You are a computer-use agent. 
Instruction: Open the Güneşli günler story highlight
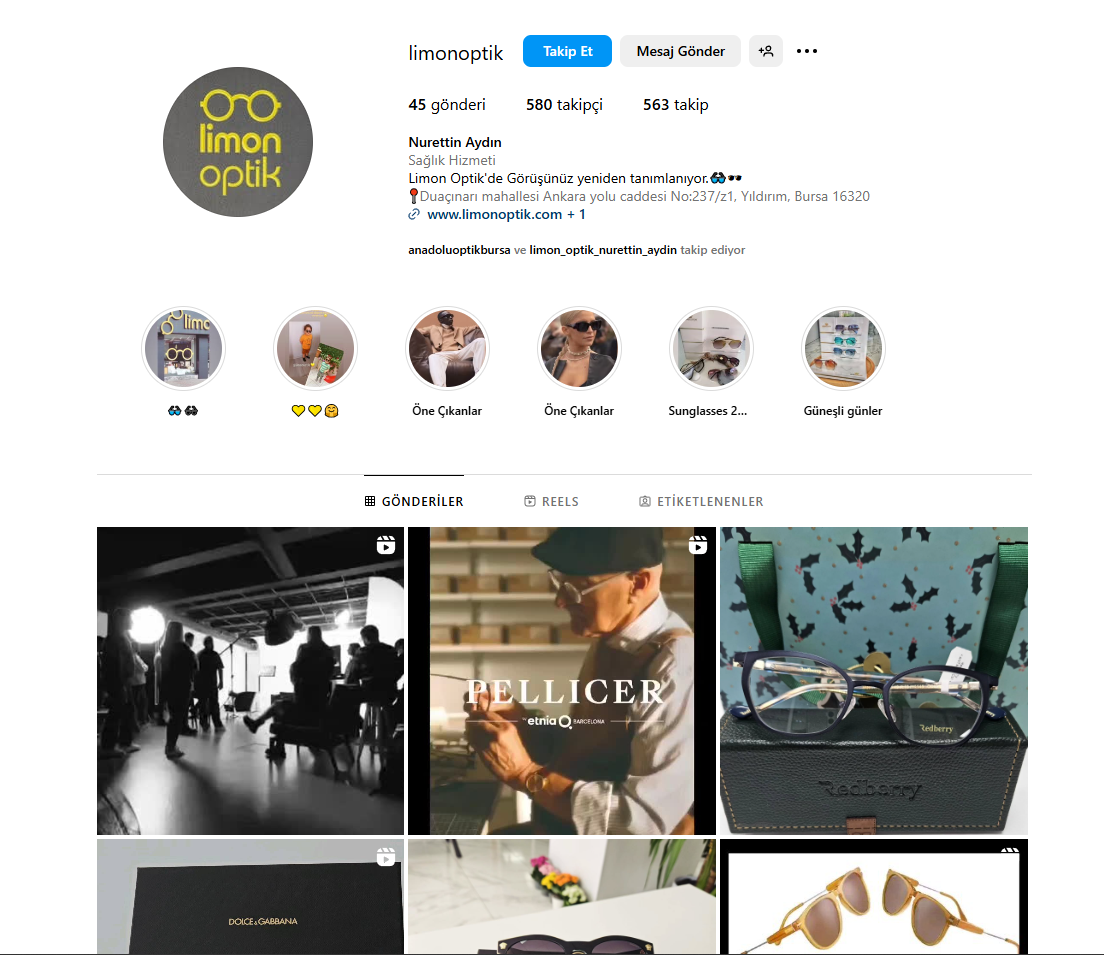[x=843, y=349]
